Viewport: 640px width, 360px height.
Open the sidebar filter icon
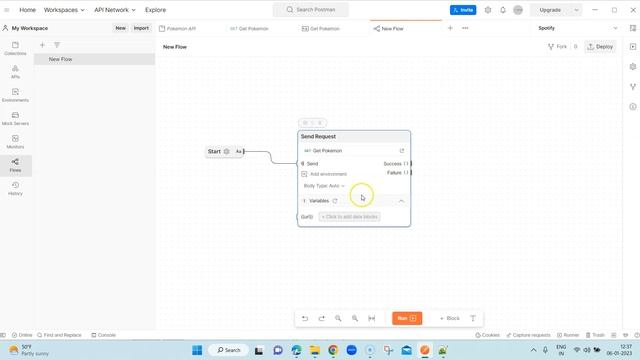tap(57, 45)
